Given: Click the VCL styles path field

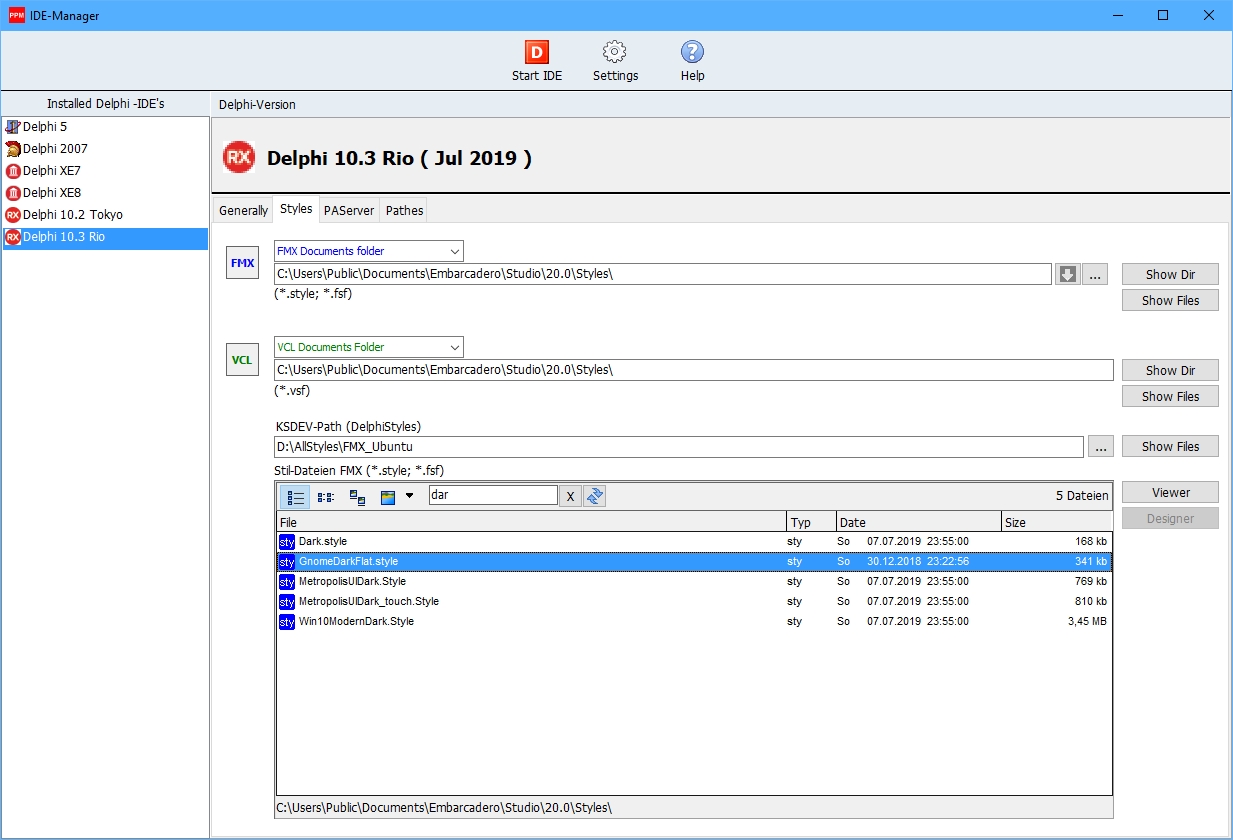Looking at the screenshot, I should pyautogui.click(x=693, y=370).
